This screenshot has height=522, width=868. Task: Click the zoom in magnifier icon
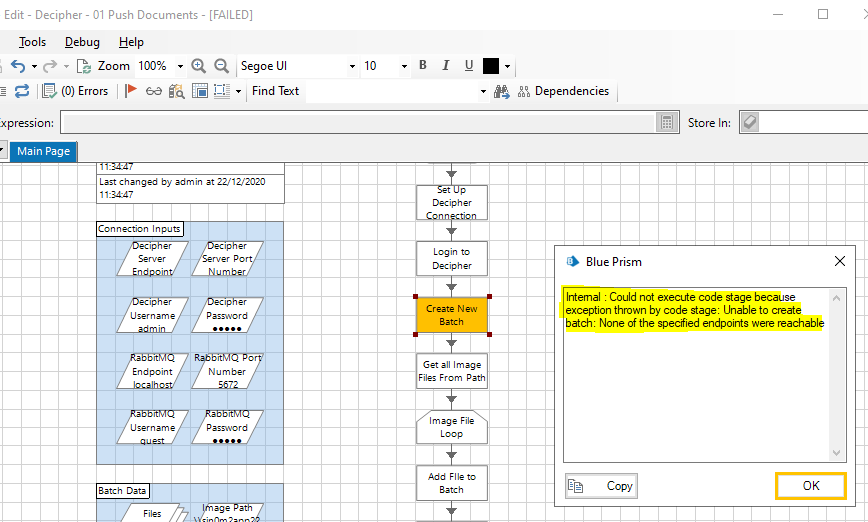pos(198,66)
